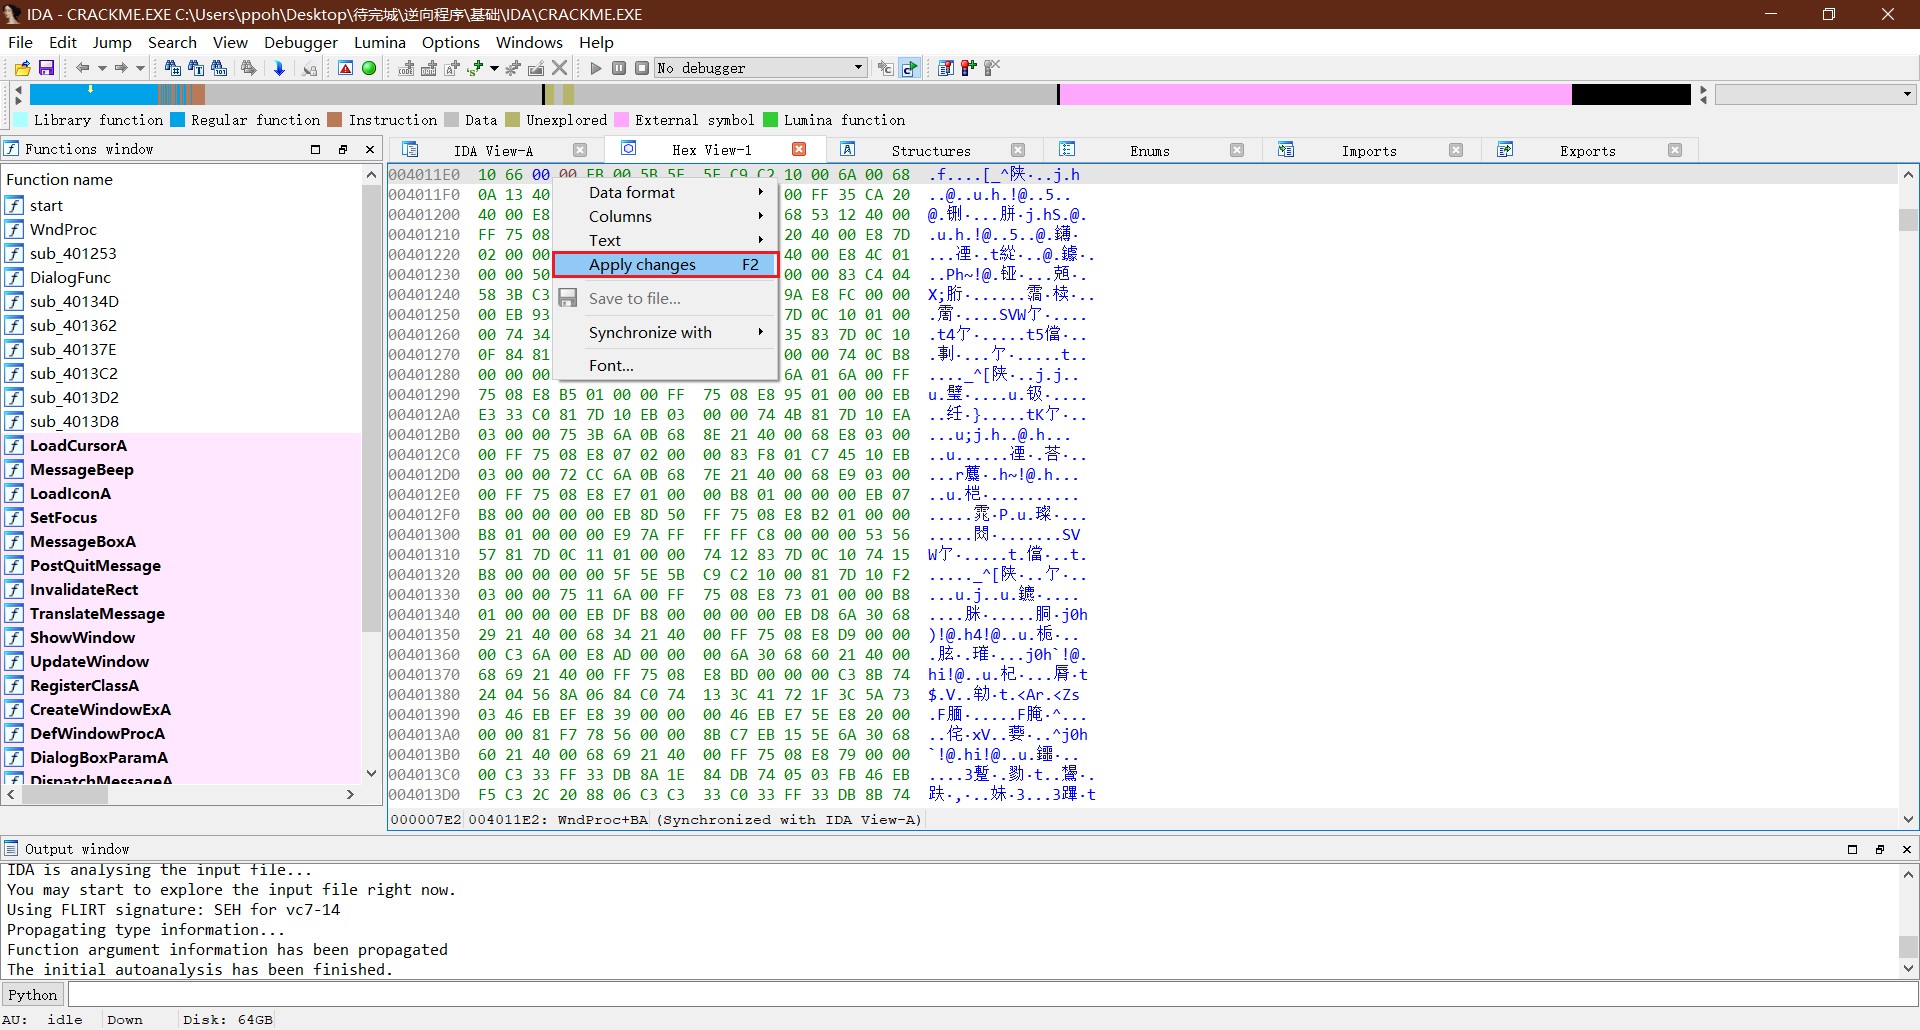This screenshot has height=1030, width=1920.
Task: Click the Library function color swatch
Action: coord(20,120)
